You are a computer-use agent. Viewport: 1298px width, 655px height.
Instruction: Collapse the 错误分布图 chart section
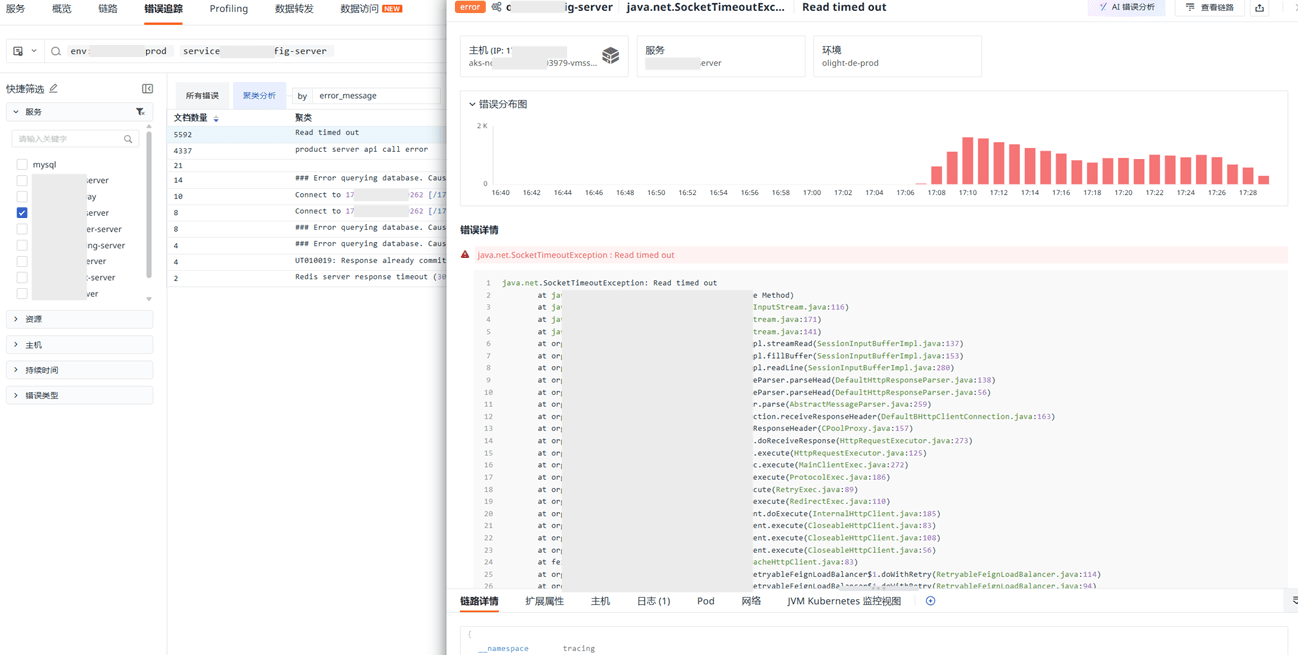click(472, 104)
